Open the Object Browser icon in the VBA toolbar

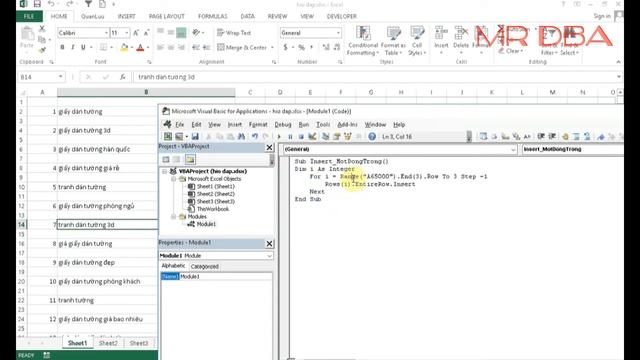[347, 136]
